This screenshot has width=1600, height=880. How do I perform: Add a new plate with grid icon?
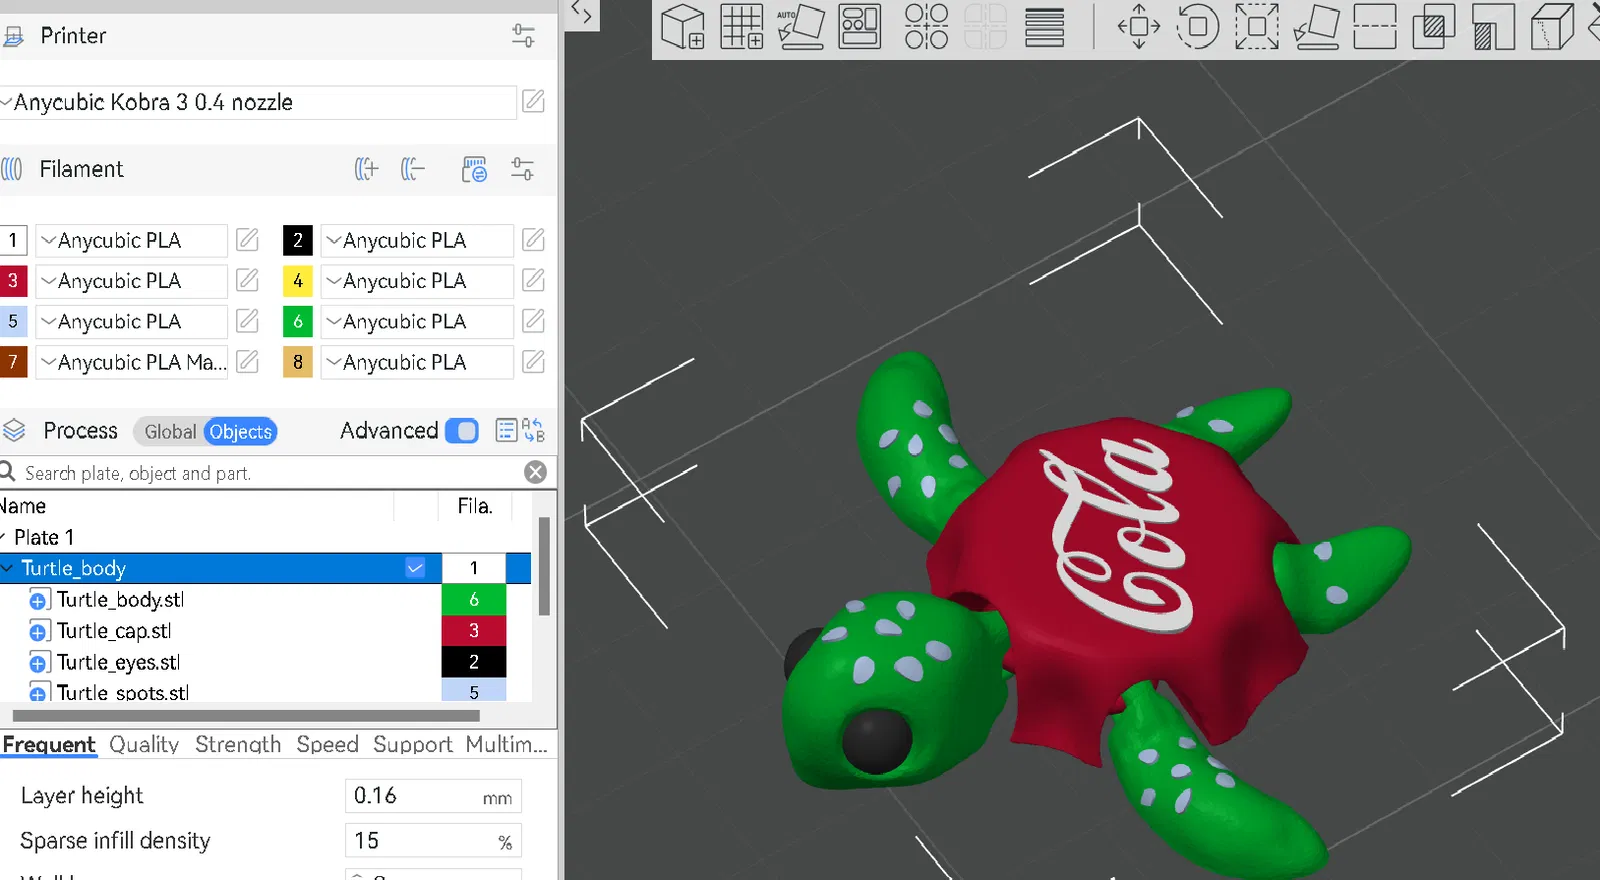coord(742,27)
